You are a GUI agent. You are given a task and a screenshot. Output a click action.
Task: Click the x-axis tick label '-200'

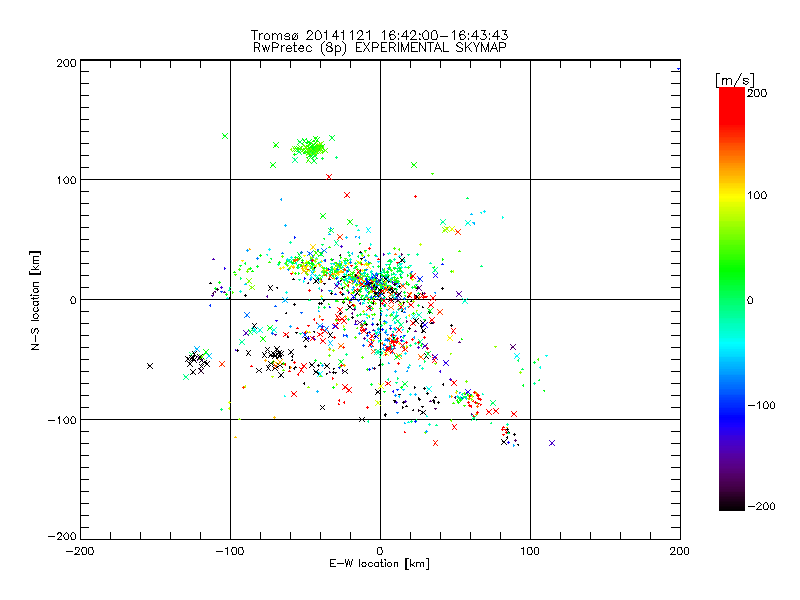(80, 552)
